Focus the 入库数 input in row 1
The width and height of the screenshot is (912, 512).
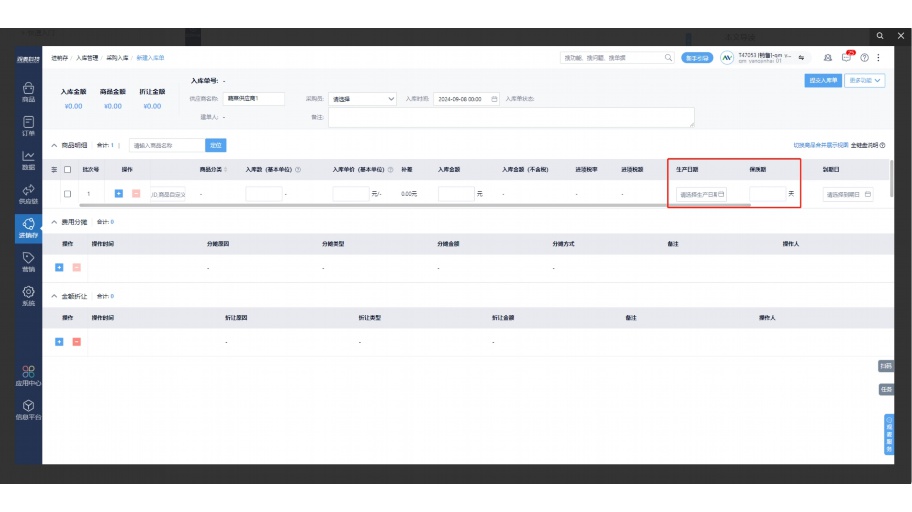[264, 194]
